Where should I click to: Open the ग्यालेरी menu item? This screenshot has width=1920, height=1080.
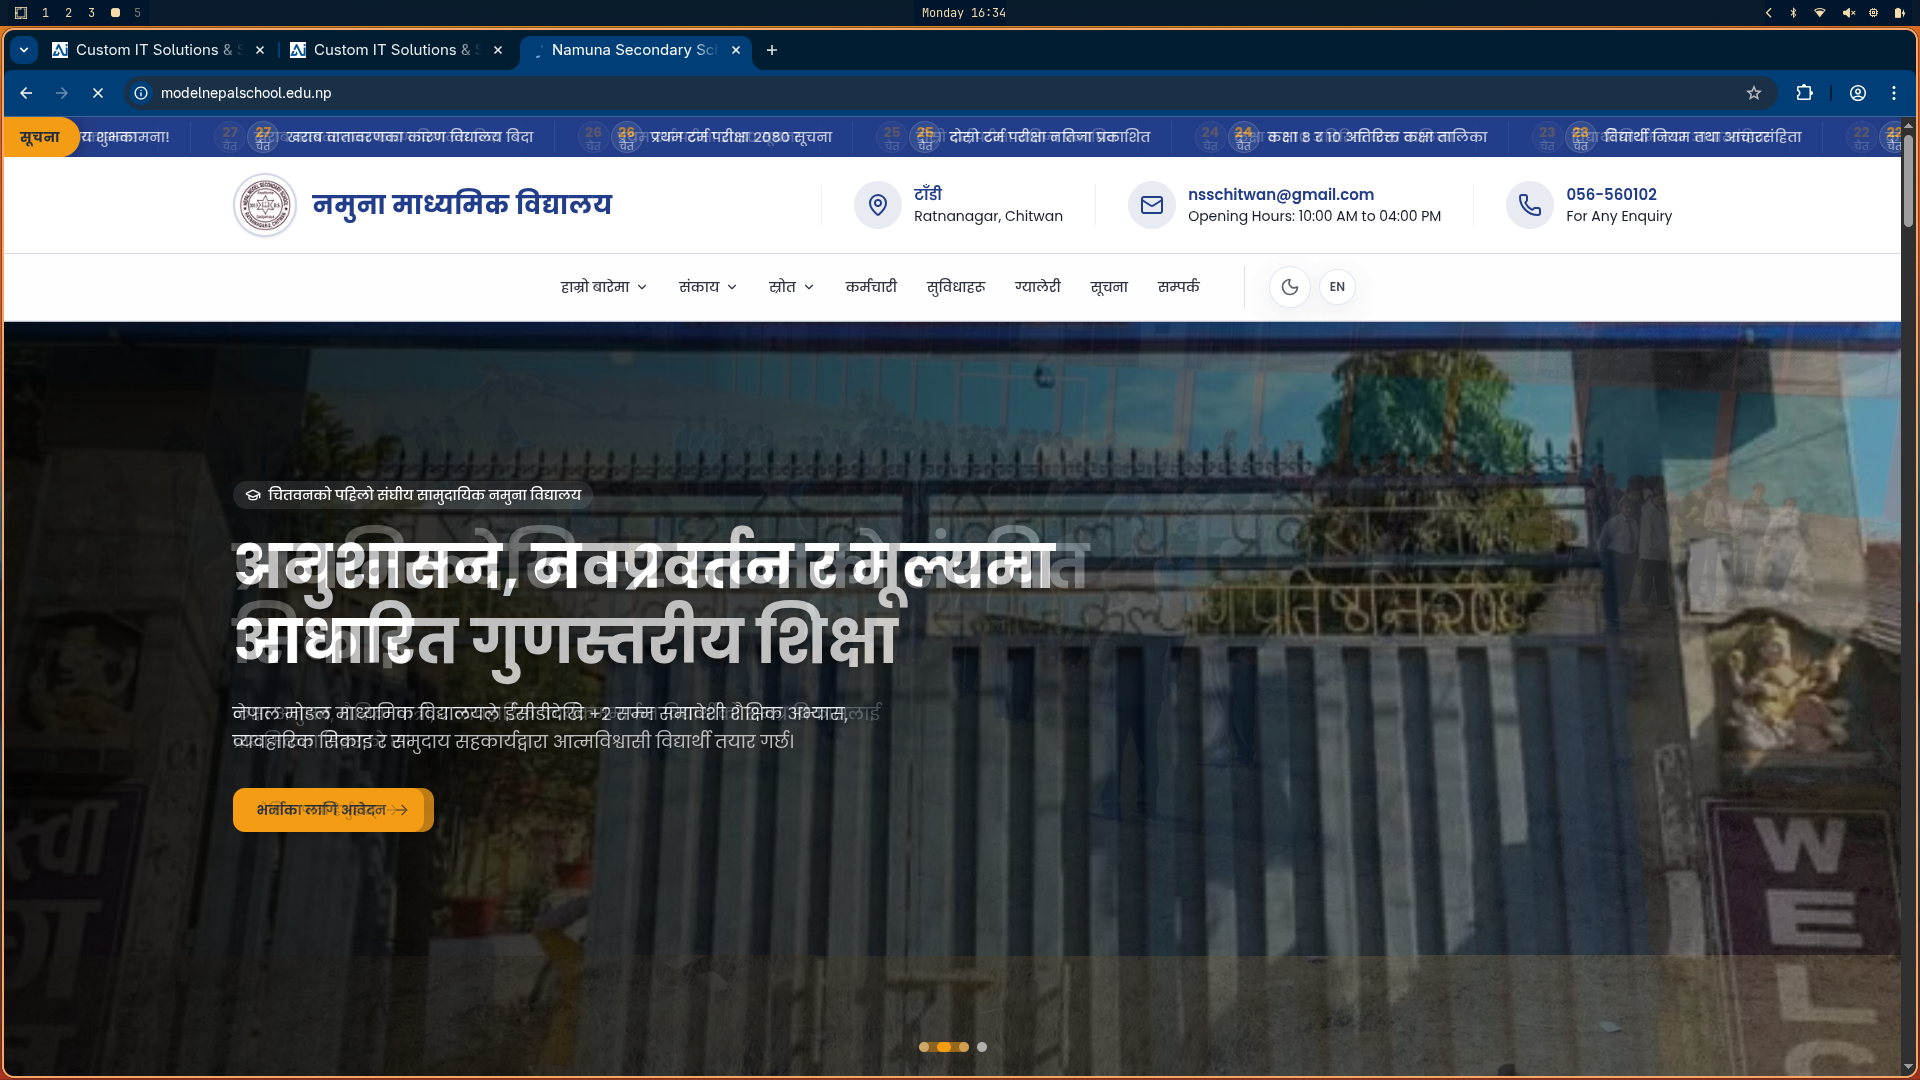pos(1037,287)
